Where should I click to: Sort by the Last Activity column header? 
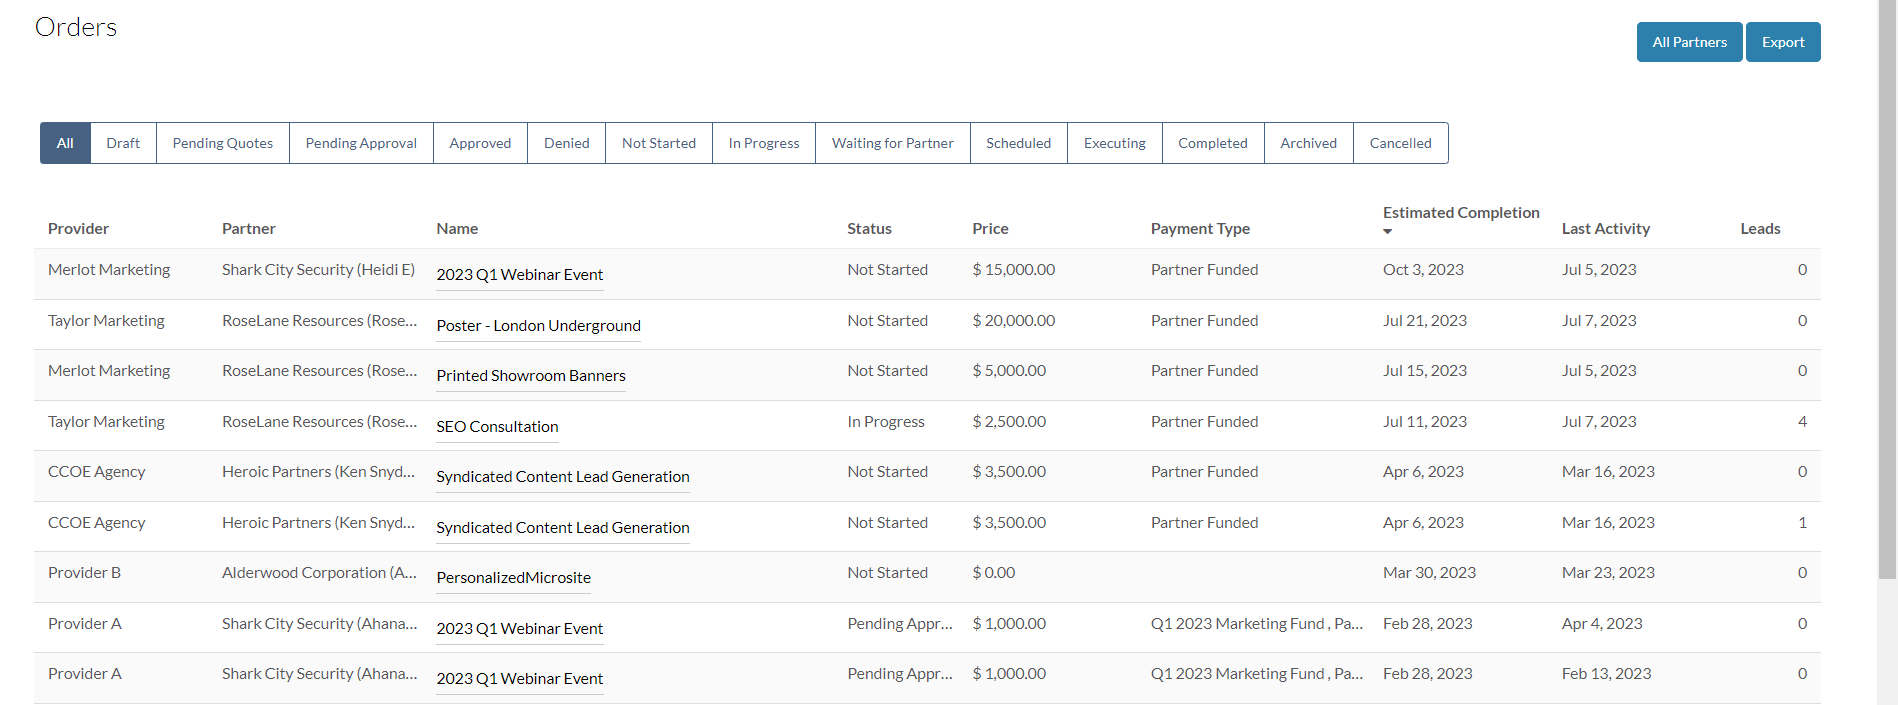(x=1606, y=229)
